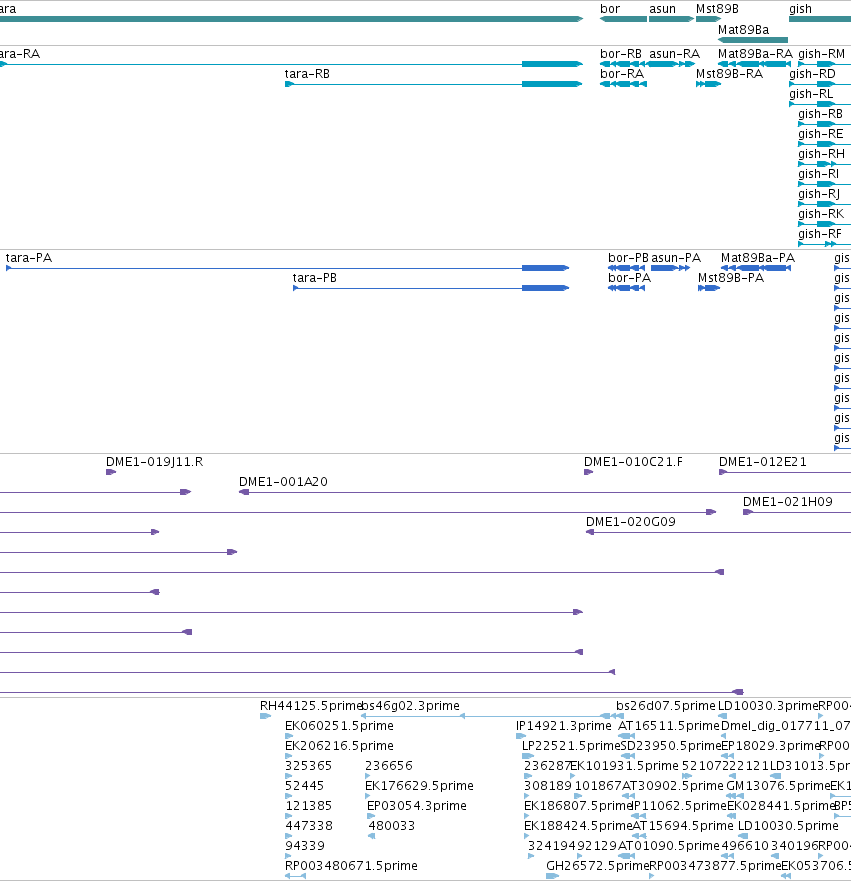The width and height of the screenshot is (851, 881).
Task: Select gish-RL transcript
Action: 820,104
